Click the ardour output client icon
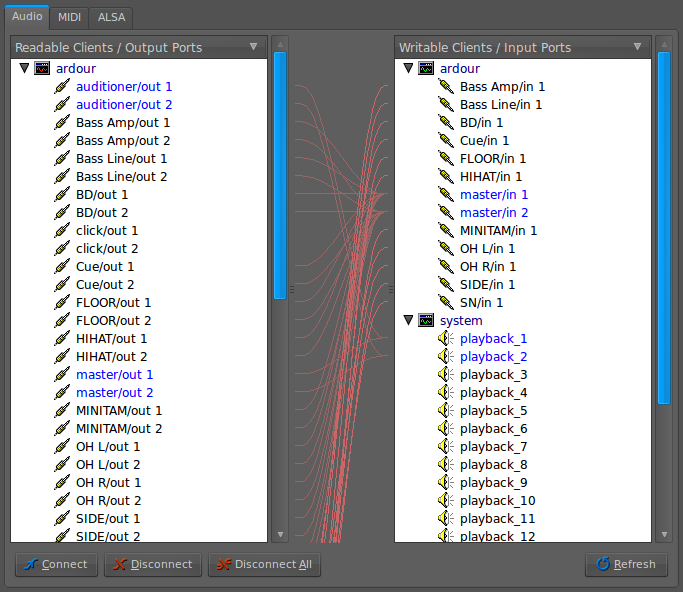 pos(42,68)
